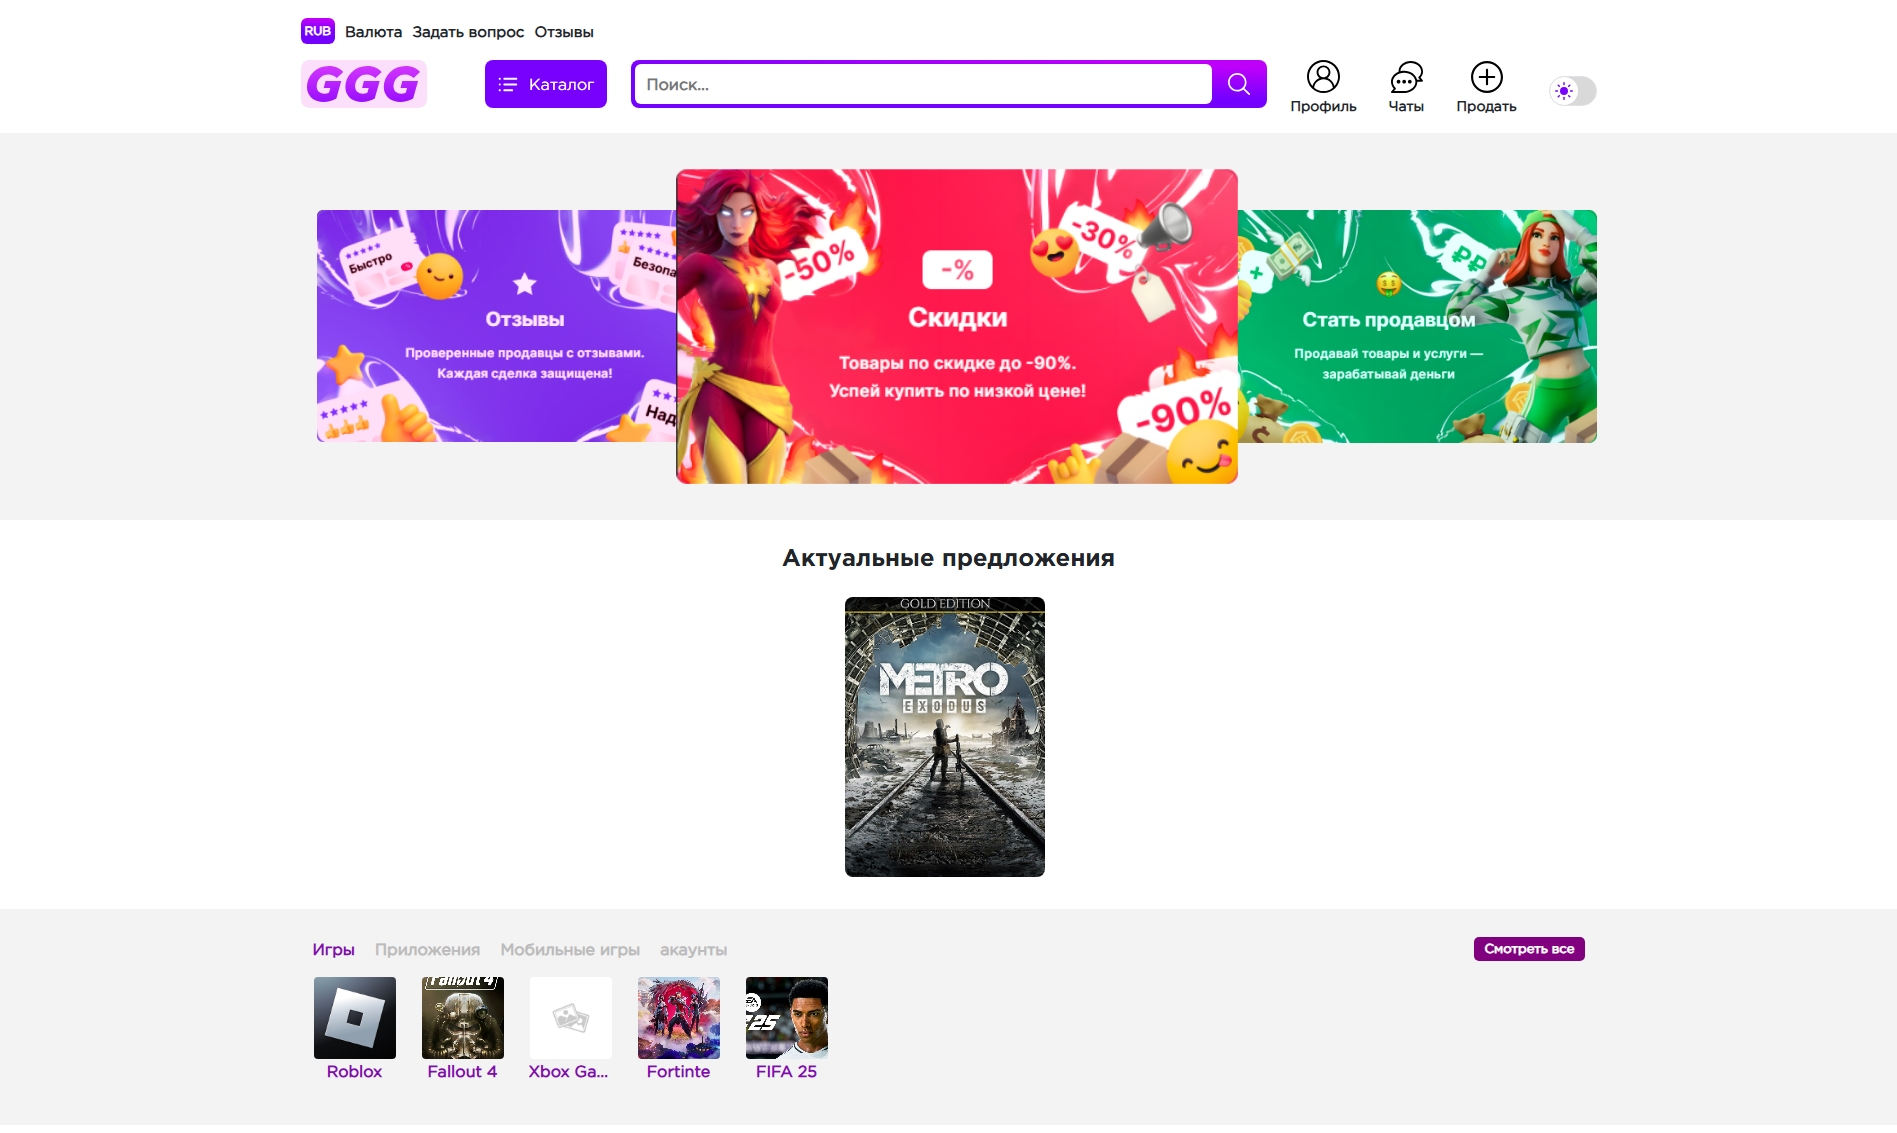The width and height of the screenshot is (1897, 1133).
Task: Open the FIFA 25 game icon
Action: click(x=786, y=1018)
